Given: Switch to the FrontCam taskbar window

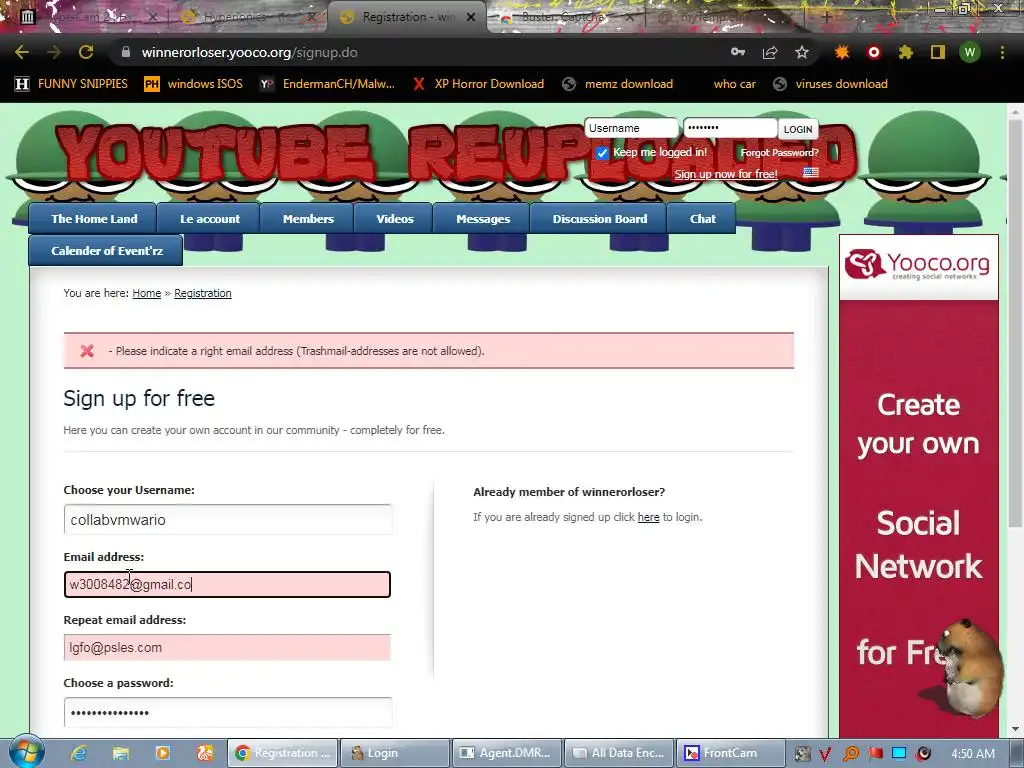Looking at the screenshot, I should pyautogui.click(x=730, y=753).
